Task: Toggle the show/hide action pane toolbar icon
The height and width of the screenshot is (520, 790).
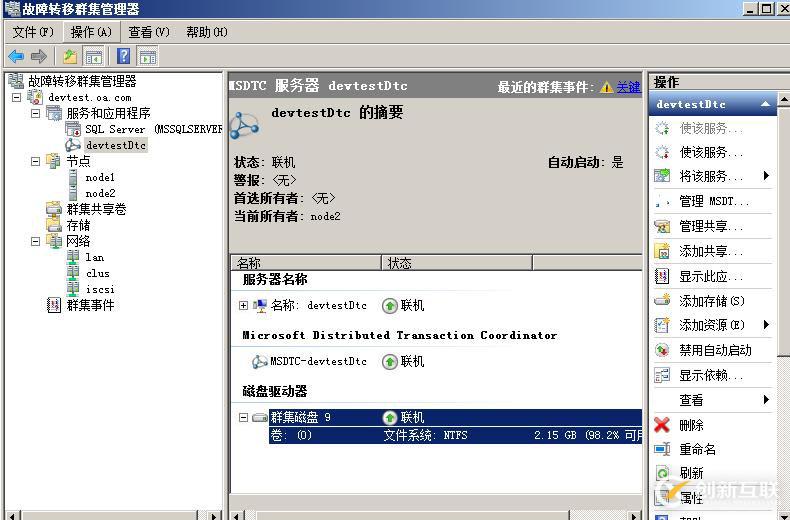Action: (148, 56)
